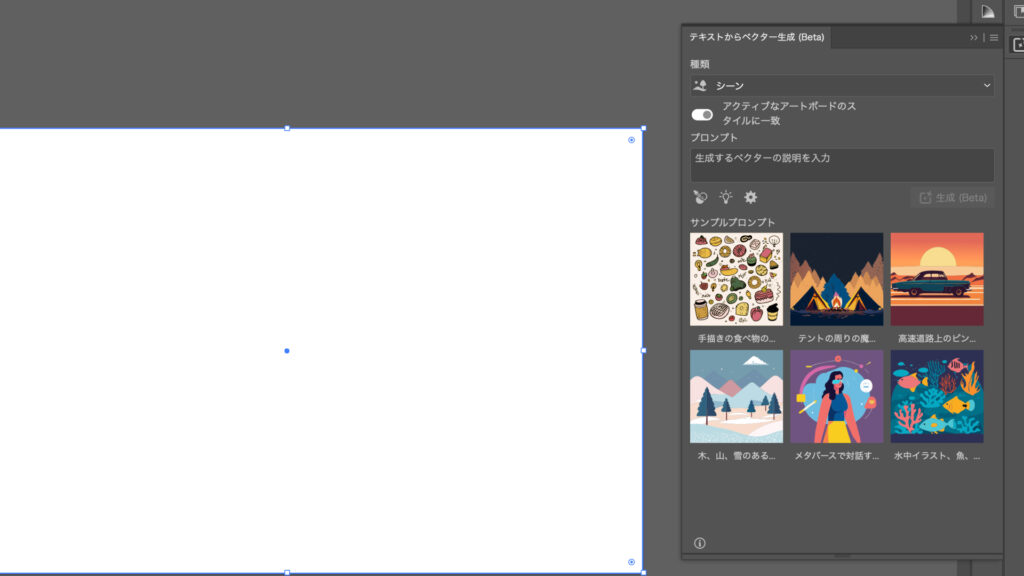The width and height of the screenshot is (1024, 576).
Task: Choose the vintage car sunset sample prompt
Action: 937,278
